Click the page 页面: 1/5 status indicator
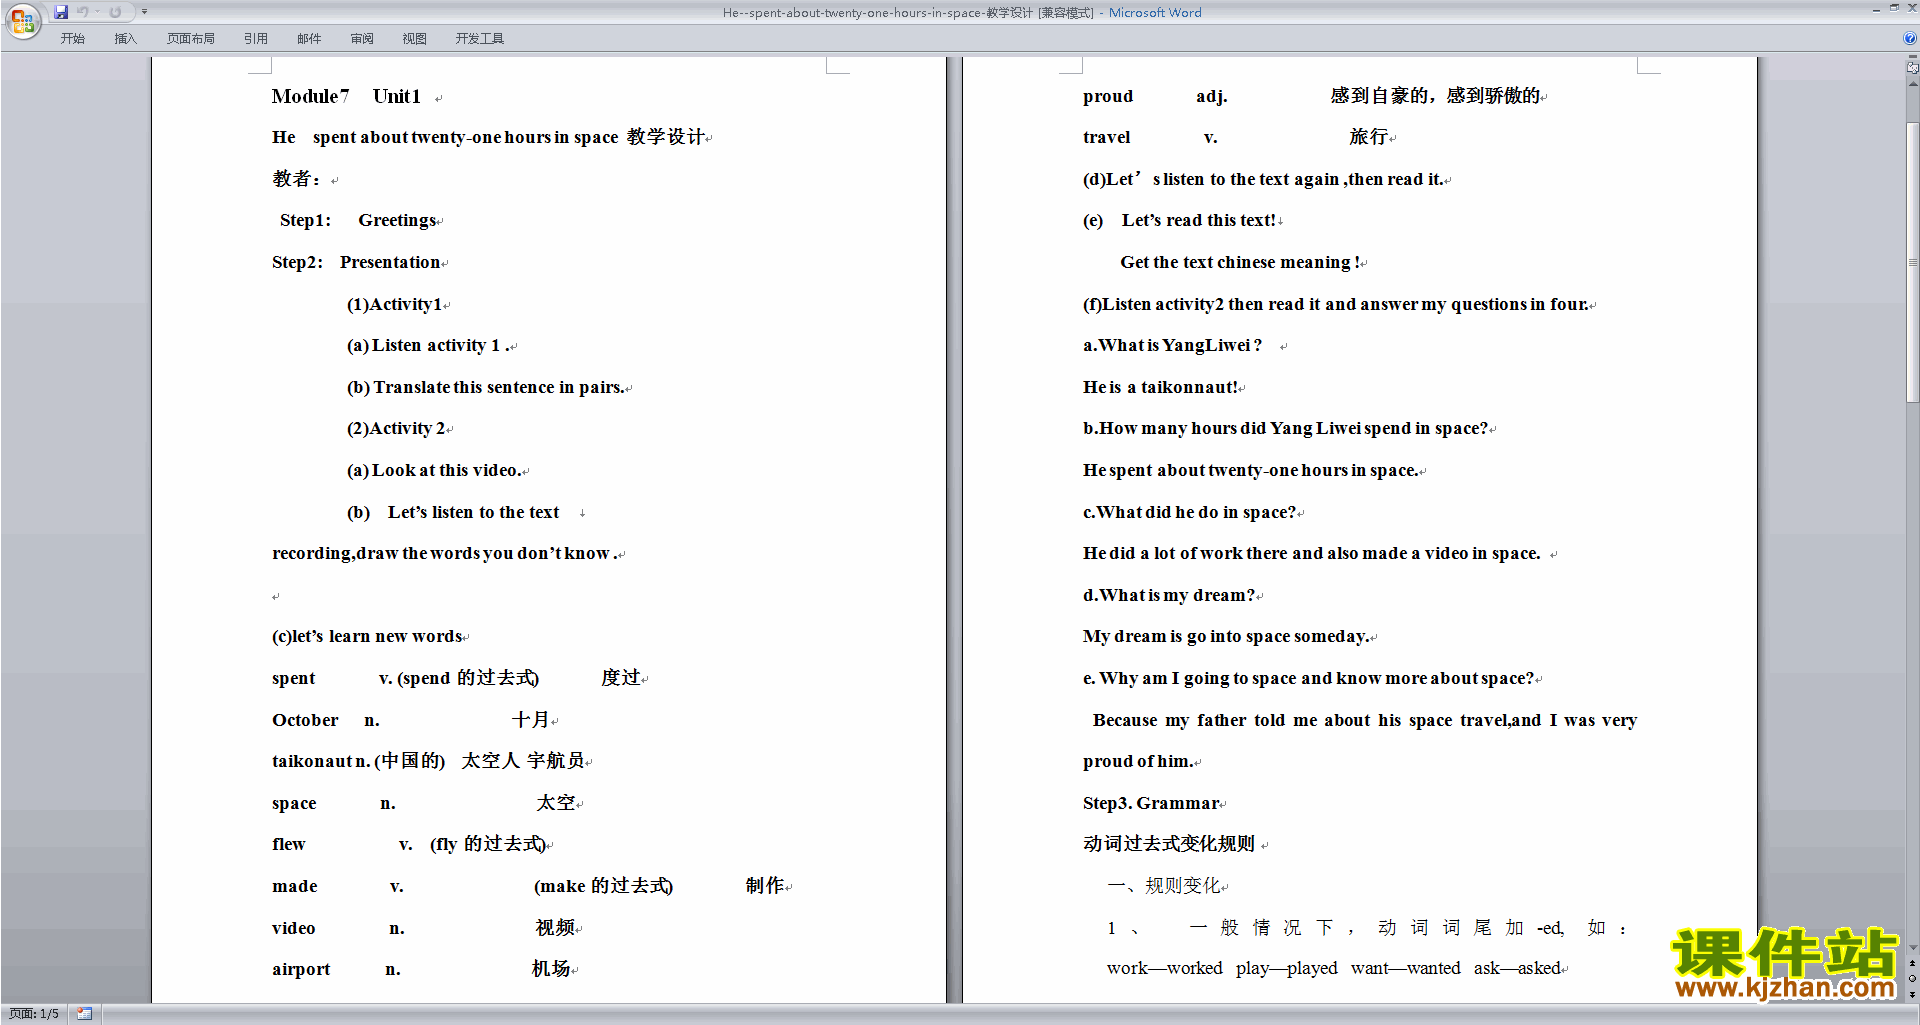 [x=34, y=1014]
